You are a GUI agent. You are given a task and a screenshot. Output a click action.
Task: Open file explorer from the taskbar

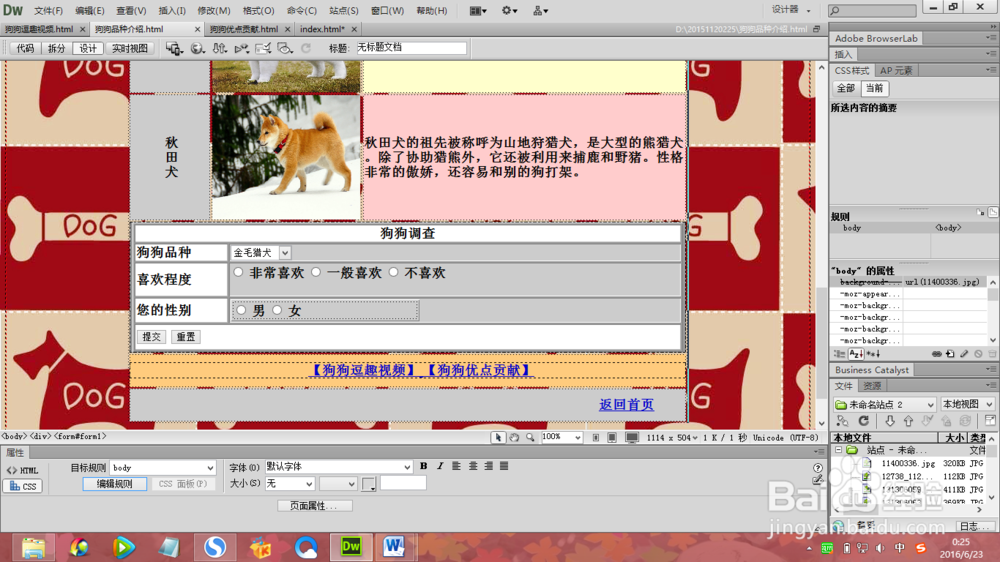(33, 547)
